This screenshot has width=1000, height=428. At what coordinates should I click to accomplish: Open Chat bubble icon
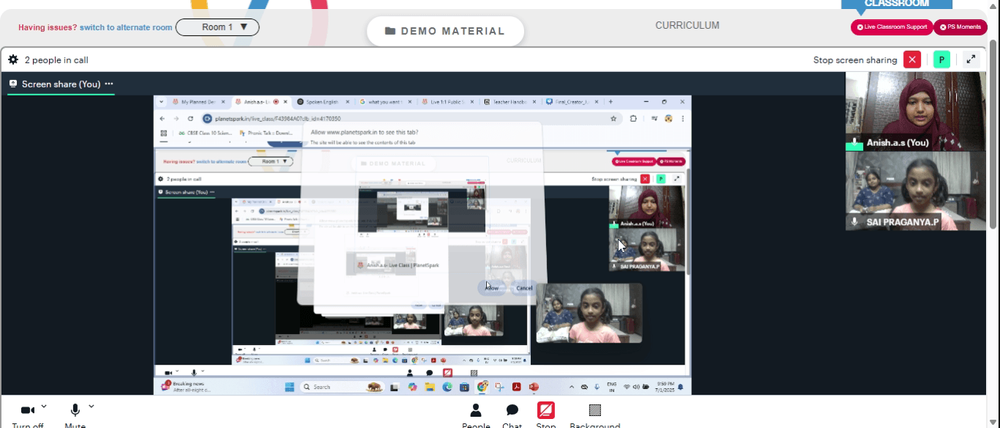(511, 410)
